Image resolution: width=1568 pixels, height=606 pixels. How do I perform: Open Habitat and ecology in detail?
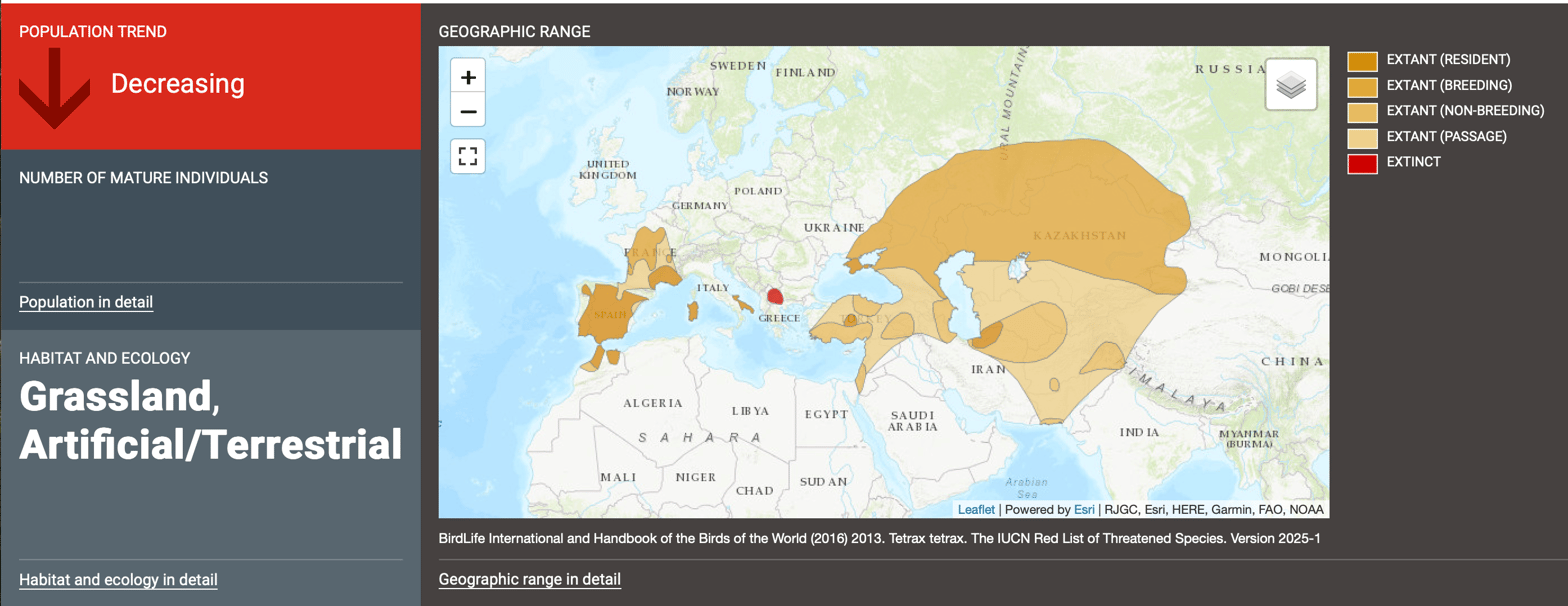point(118,580)
